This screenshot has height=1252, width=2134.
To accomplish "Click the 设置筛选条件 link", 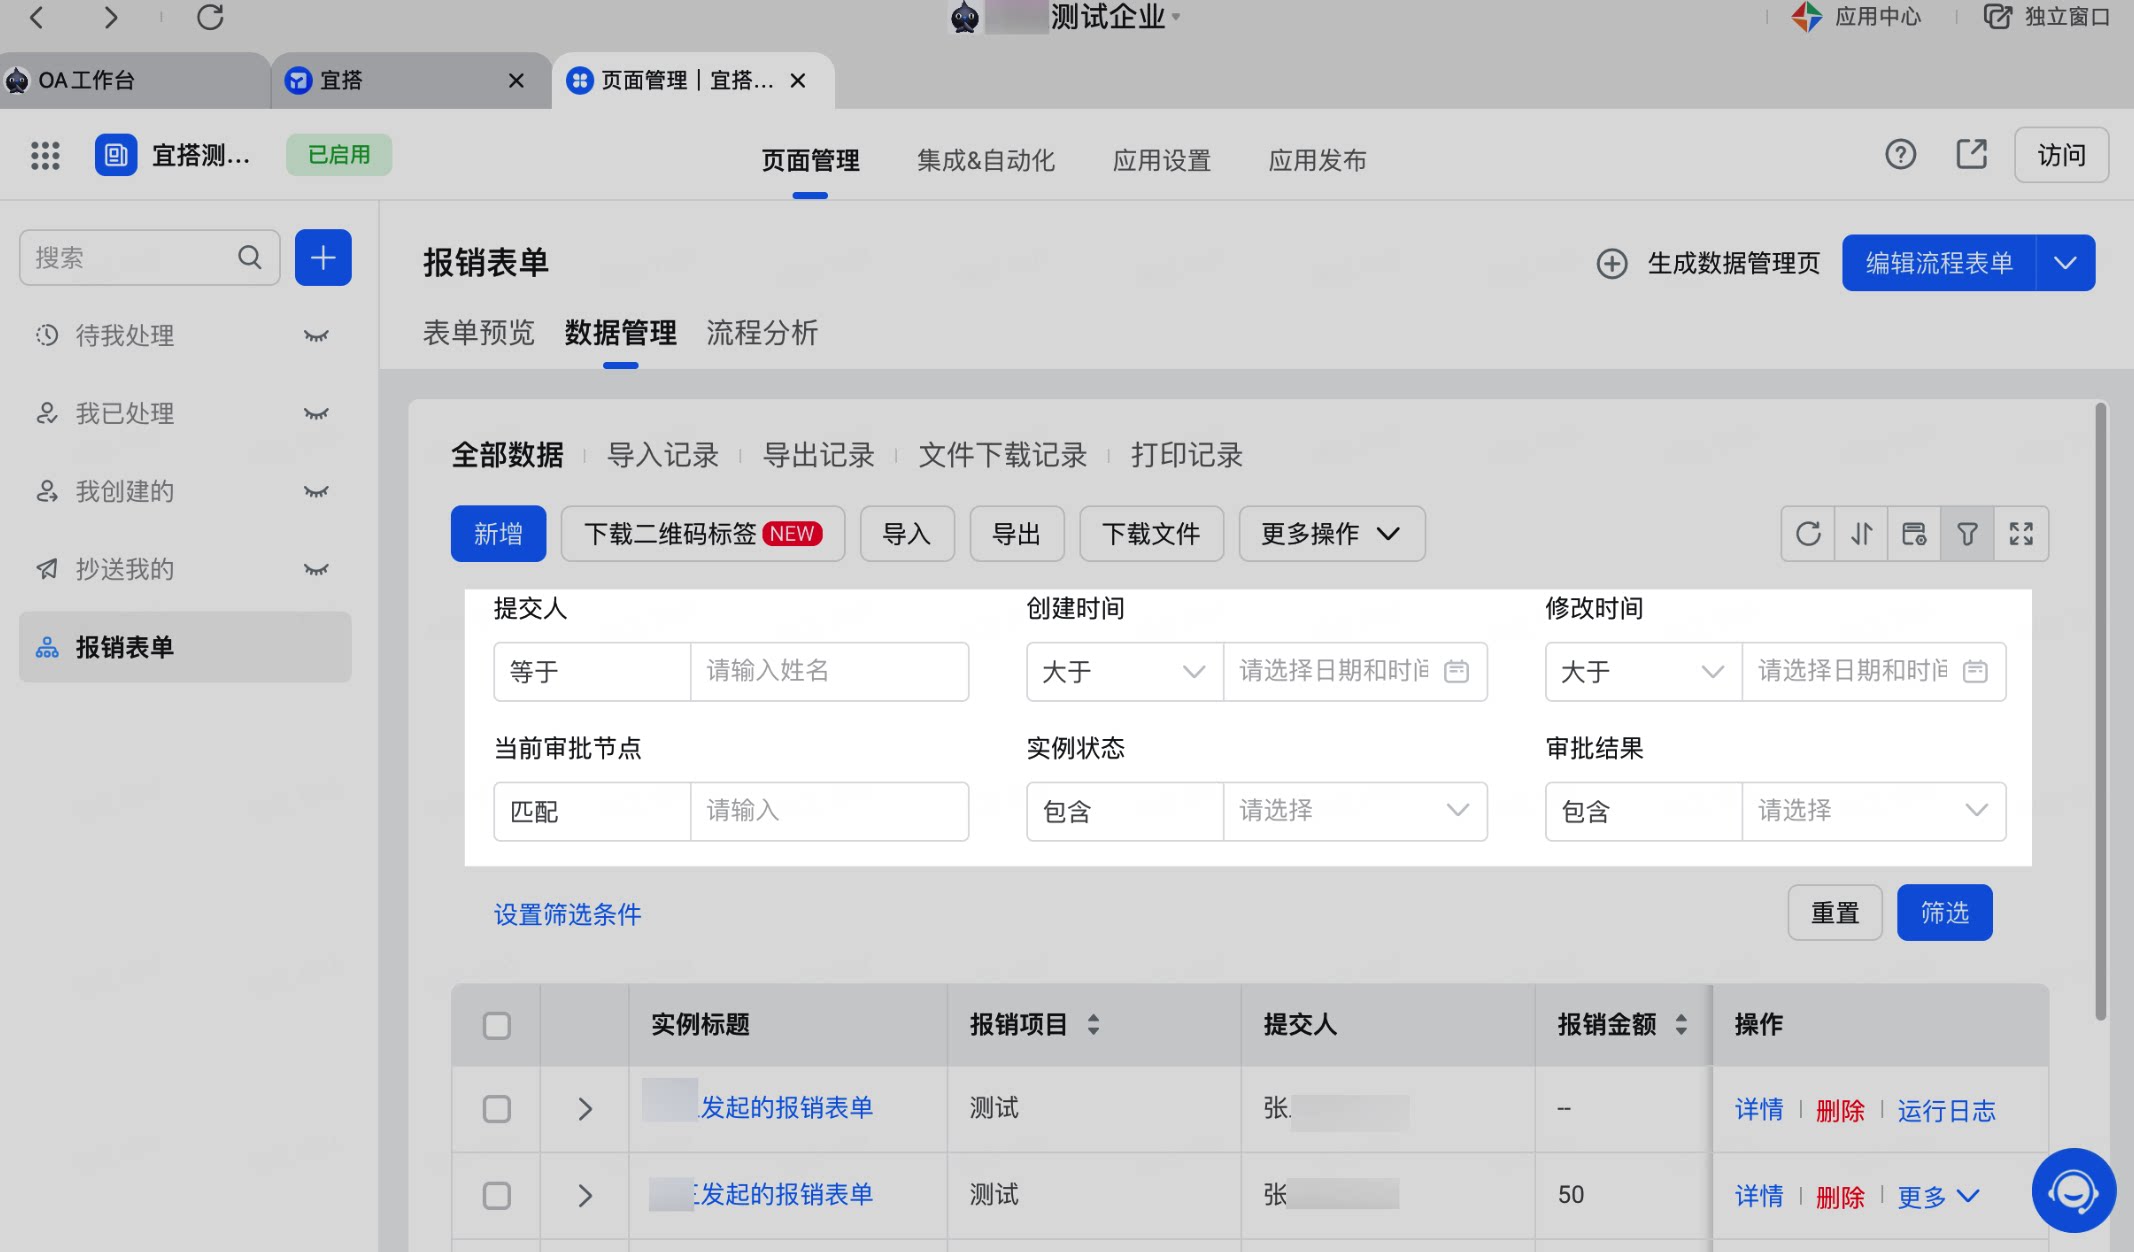I will coord(567,915).
